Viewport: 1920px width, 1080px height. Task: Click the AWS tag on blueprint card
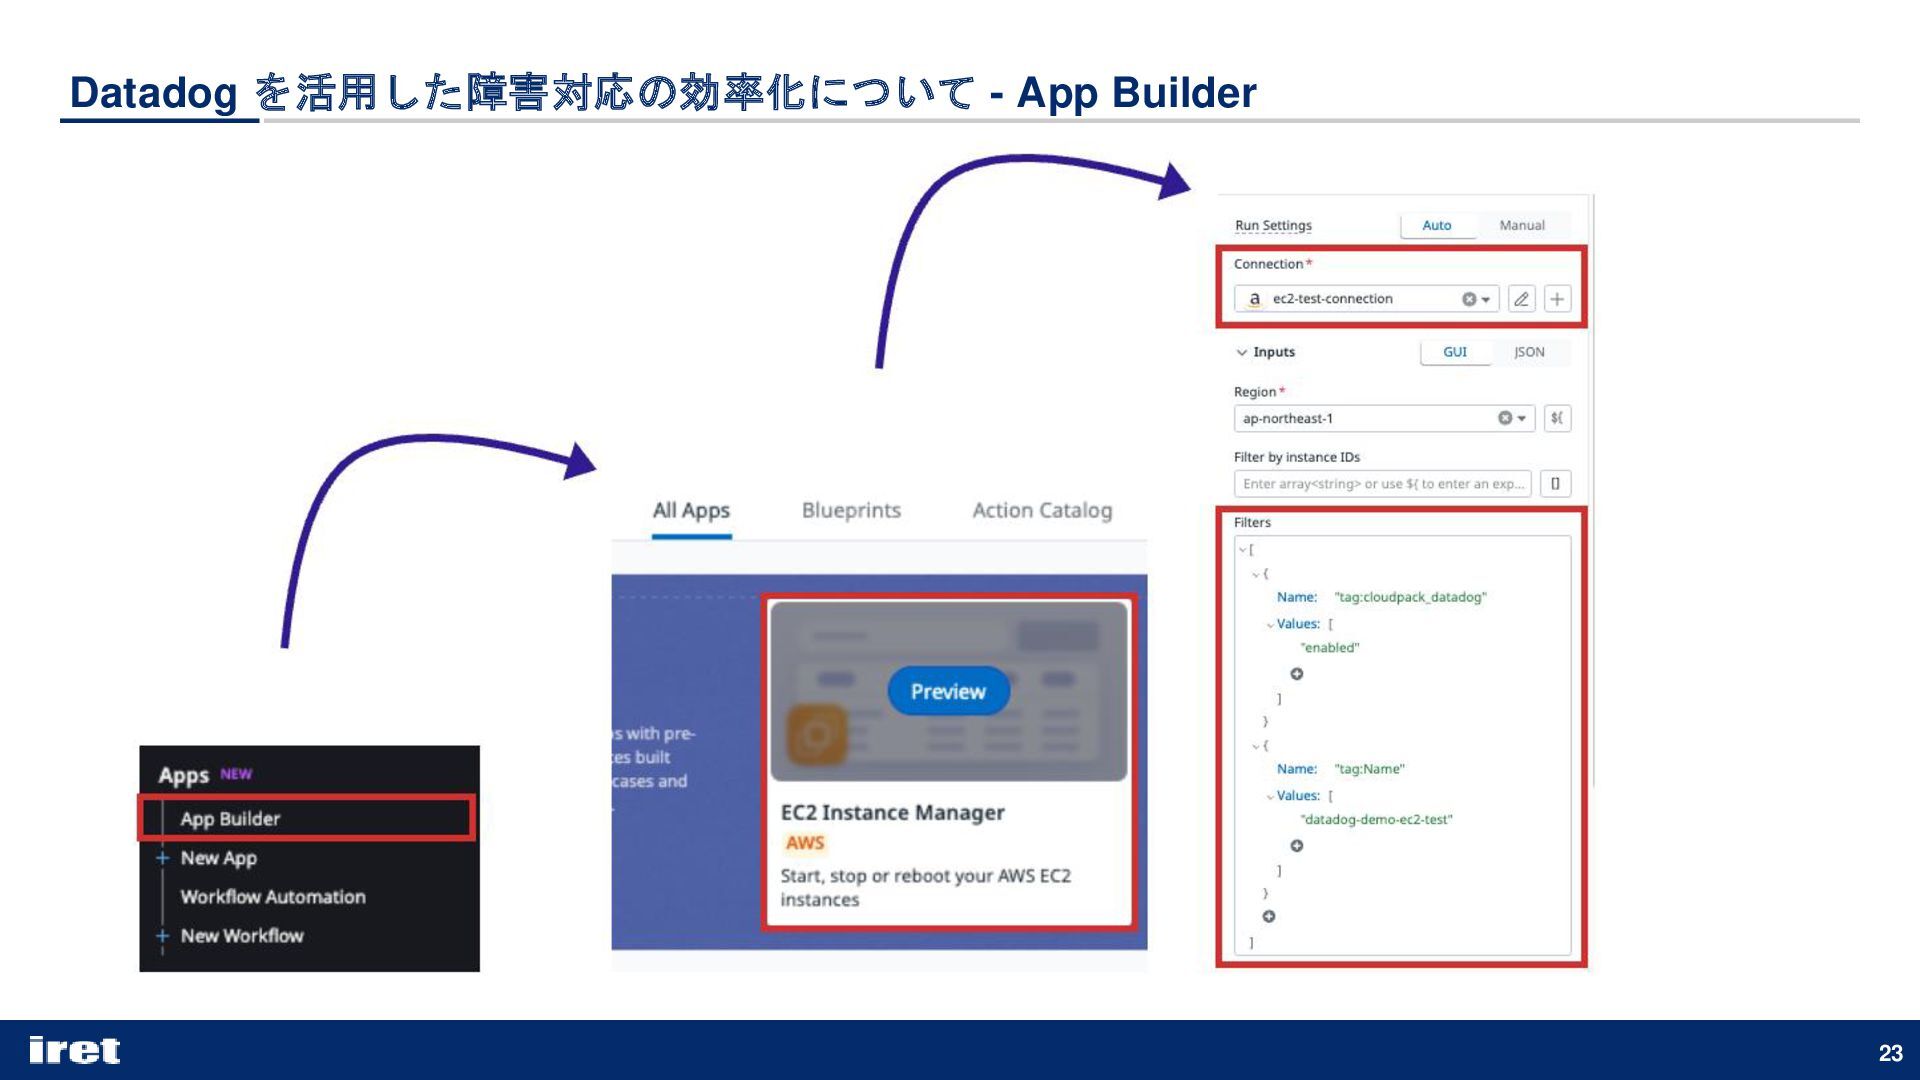click(805, 843)
